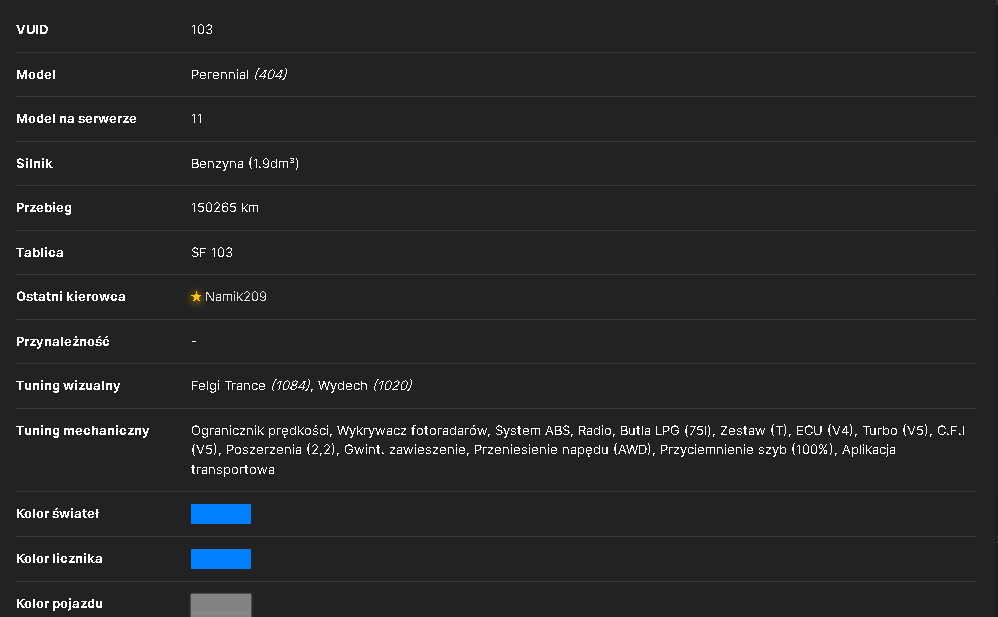Click the Przynależność row label
The image size is (998, 617).
(62, 342)
